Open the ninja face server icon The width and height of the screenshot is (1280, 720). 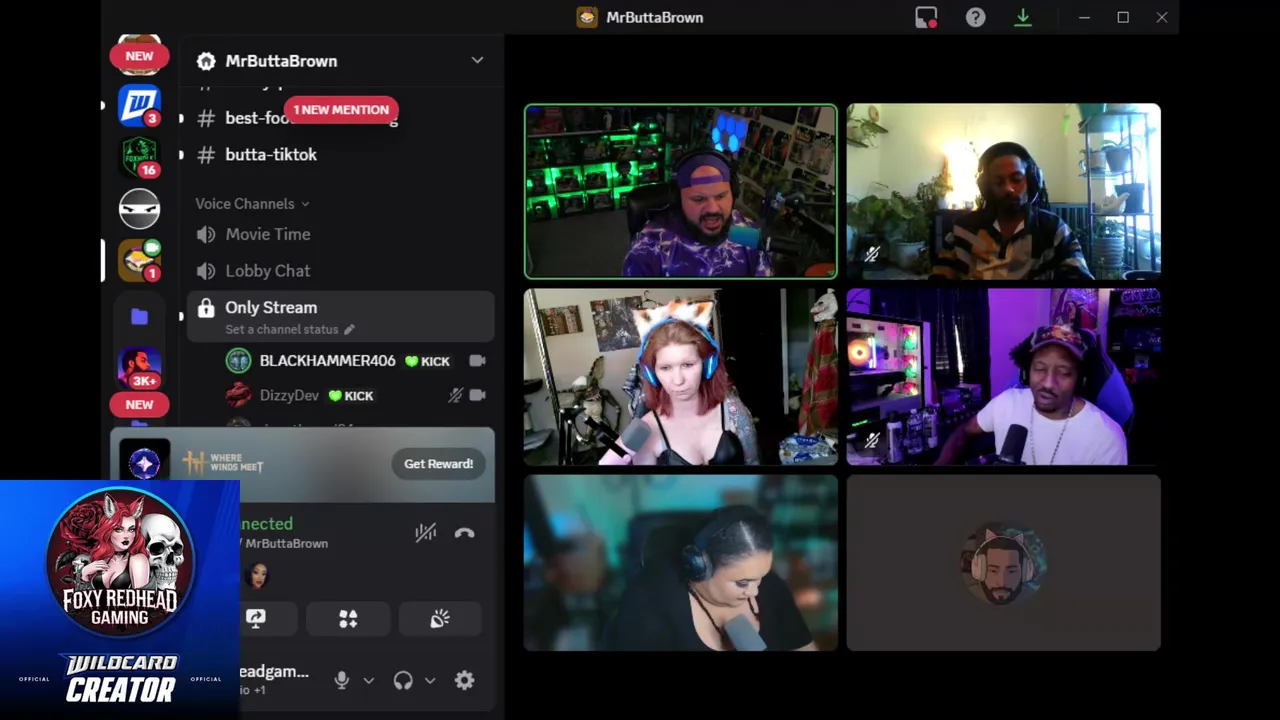139,208
